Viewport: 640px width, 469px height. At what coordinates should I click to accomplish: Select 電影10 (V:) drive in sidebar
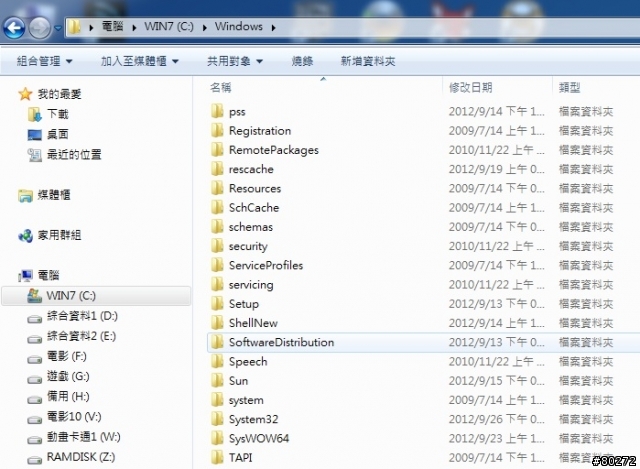(x=64, y=417)
